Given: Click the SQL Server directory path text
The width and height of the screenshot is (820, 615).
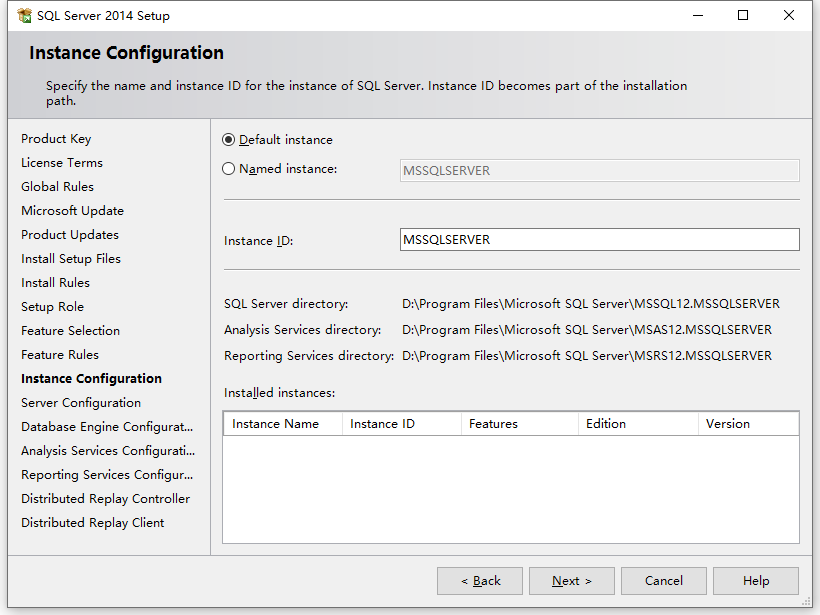Looking at the screenshot, I should point(591,304).
